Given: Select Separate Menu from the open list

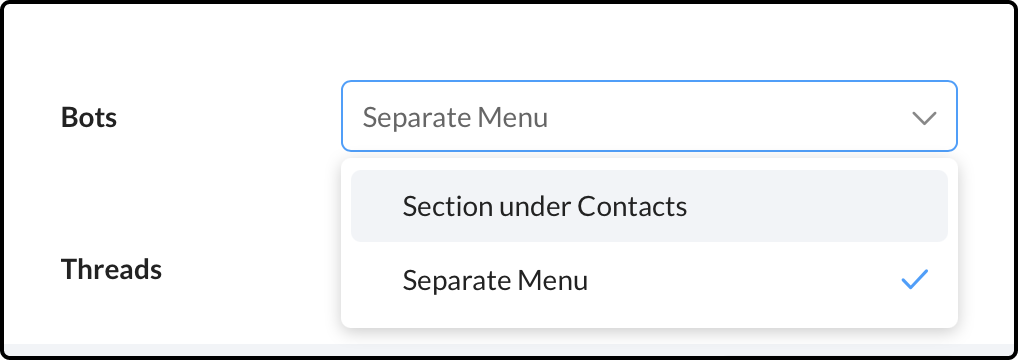Looking at the screenshot, I should pos(649,280).
